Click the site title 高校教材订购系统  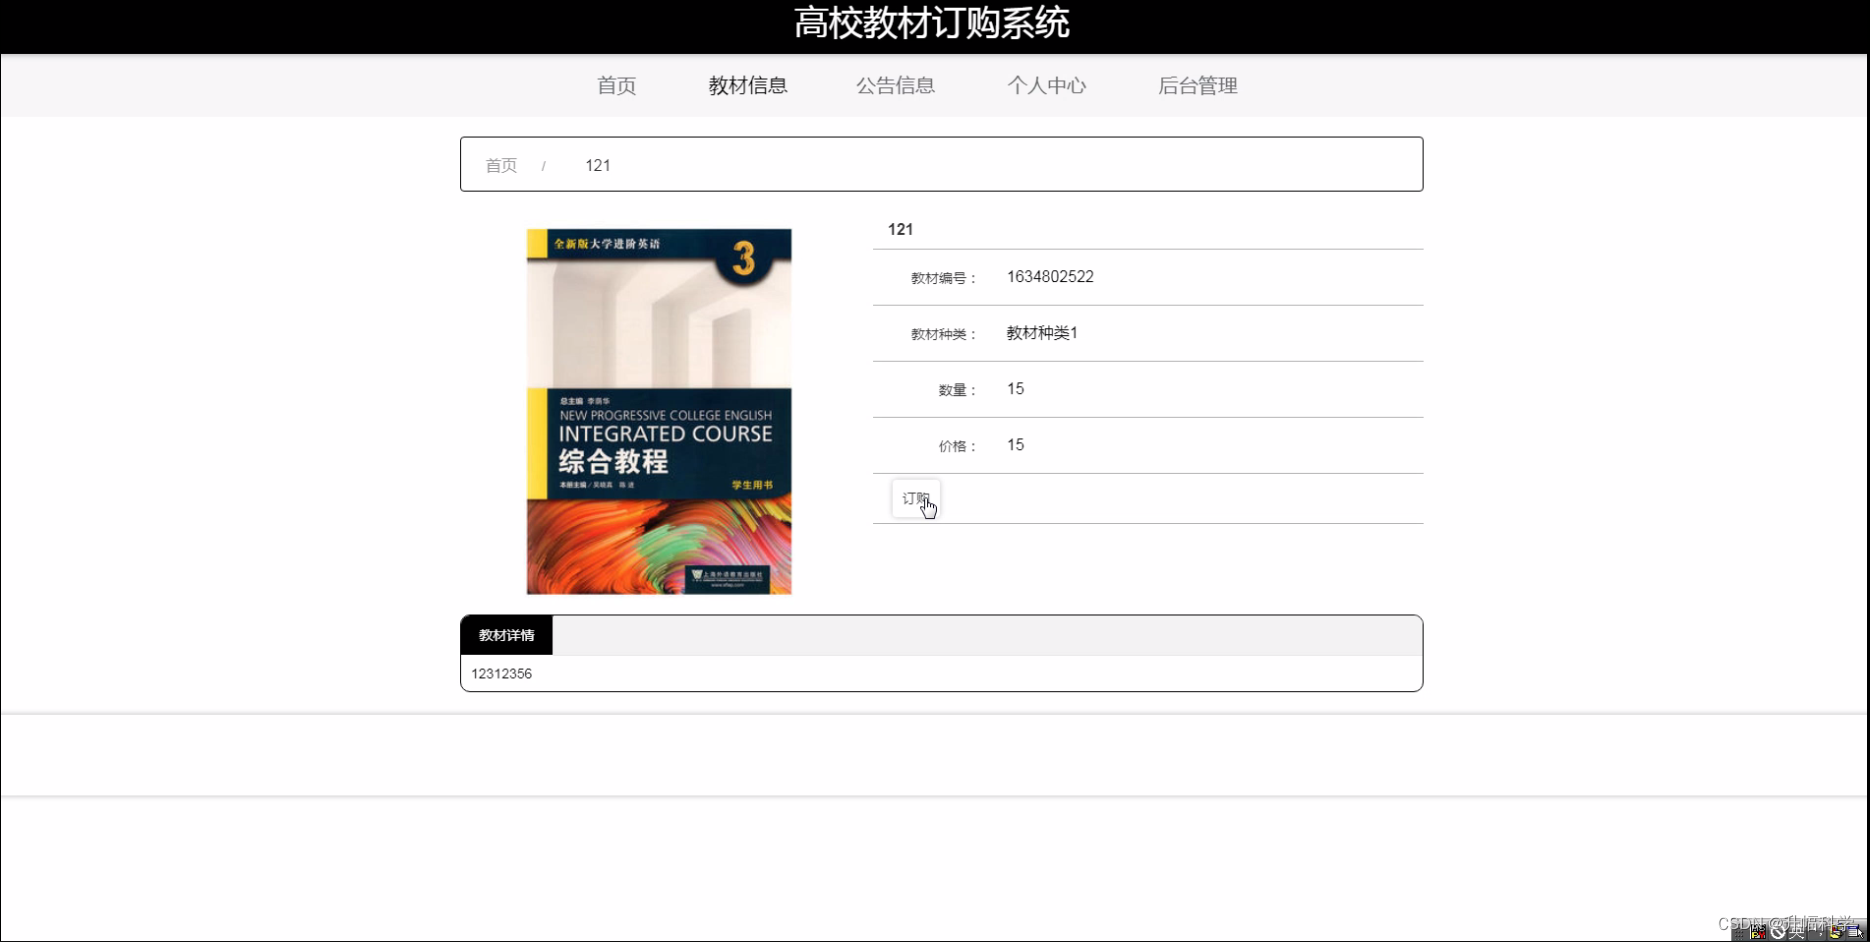click(932, 23)
